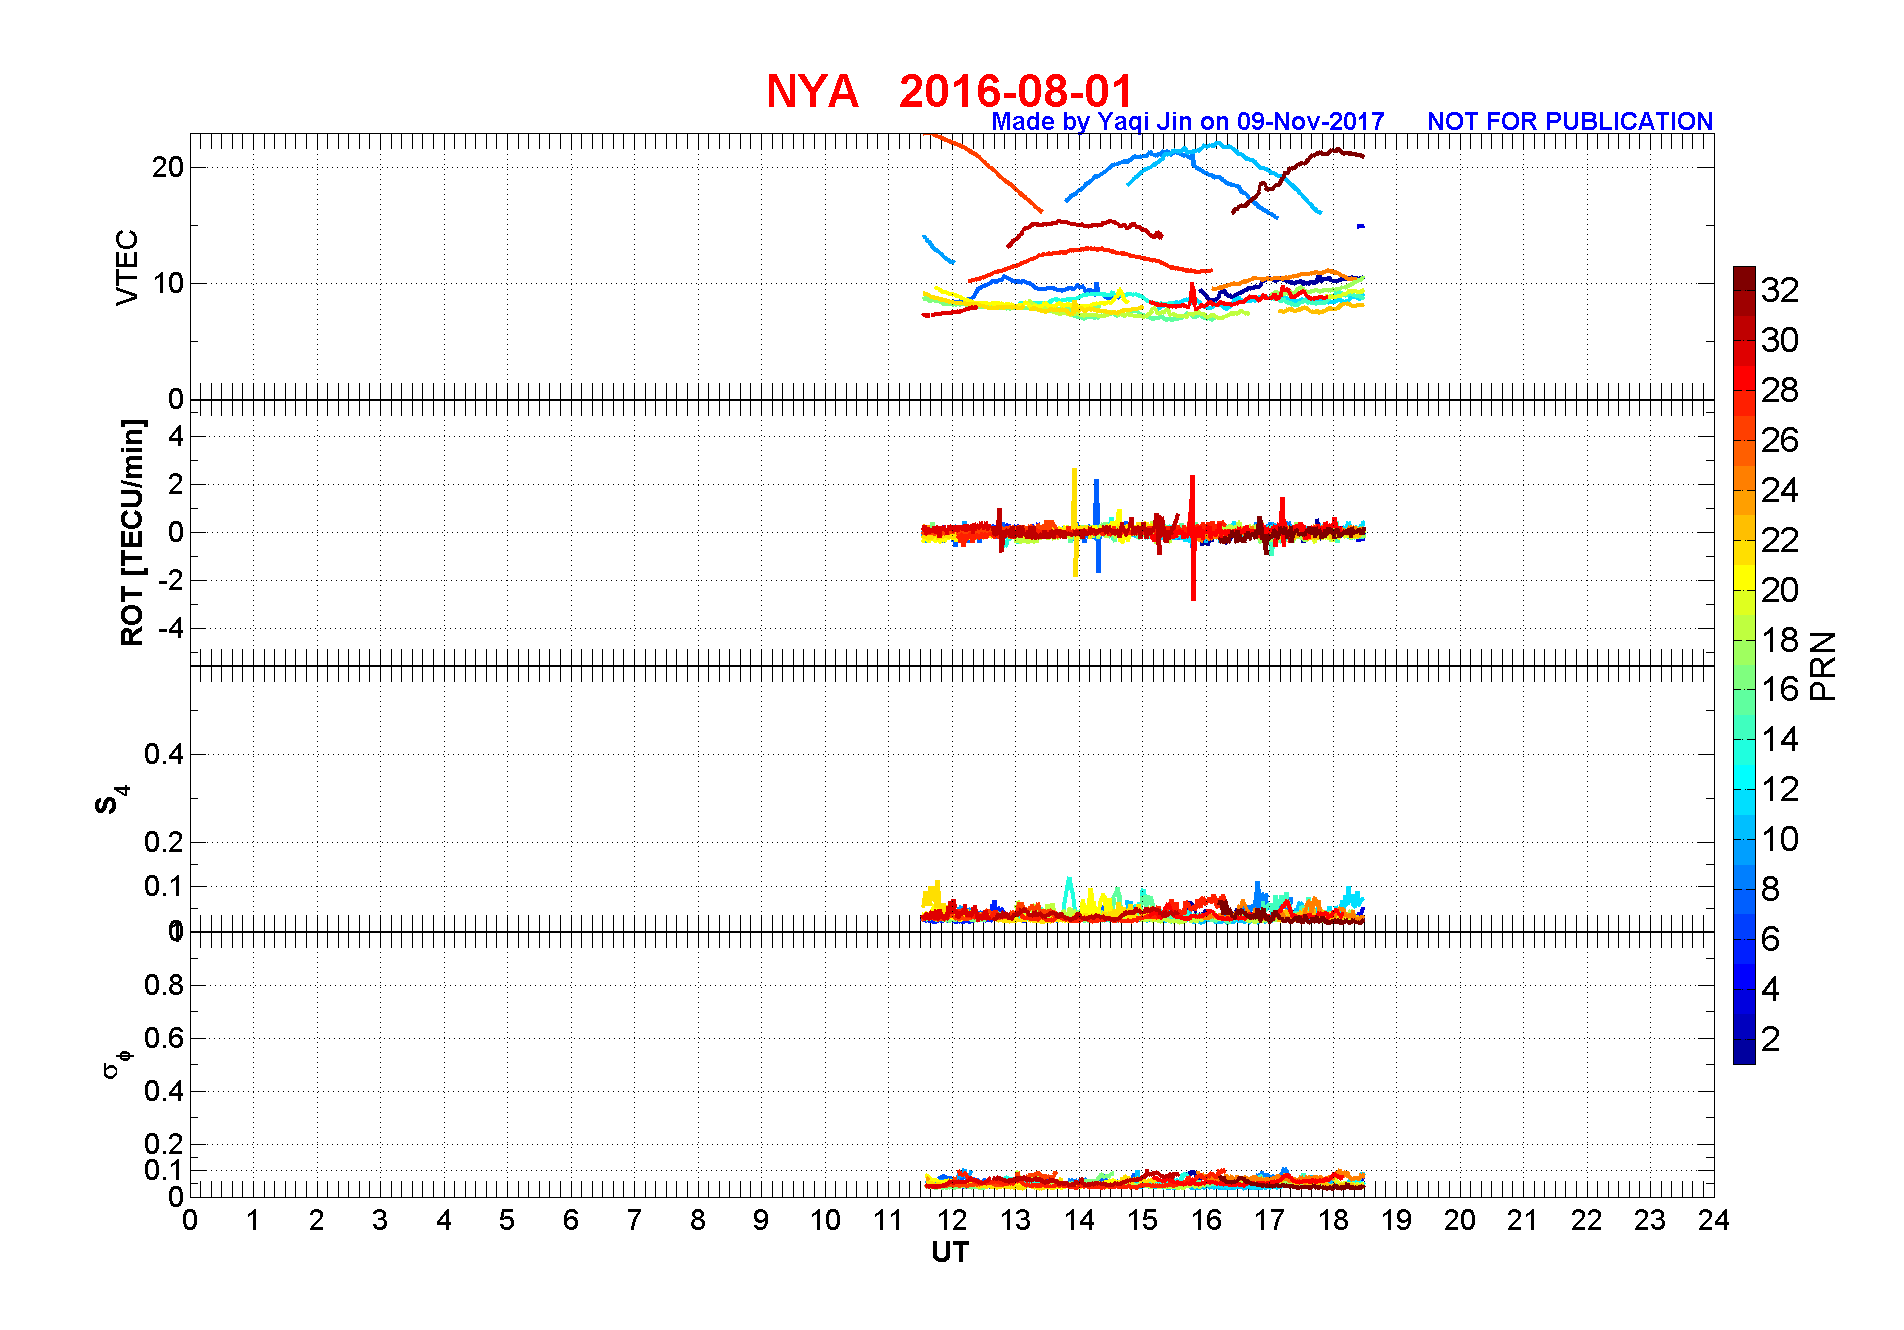Click x-axis tick label 6
Screen dimensions: 1904x1330
[x=571, y=1220]
